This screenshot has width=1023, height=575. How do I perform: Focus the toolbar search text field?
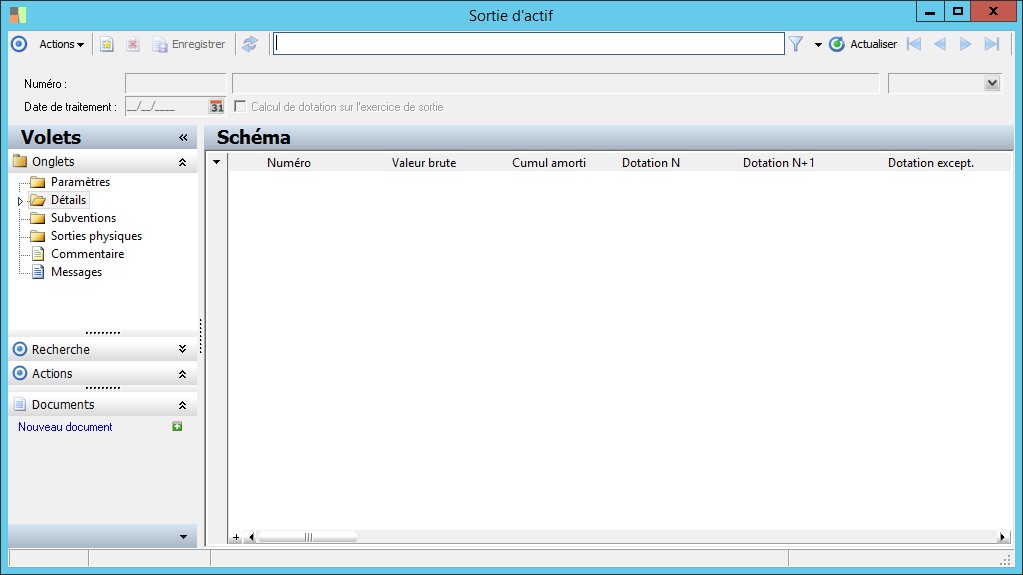tap(528, 44)
